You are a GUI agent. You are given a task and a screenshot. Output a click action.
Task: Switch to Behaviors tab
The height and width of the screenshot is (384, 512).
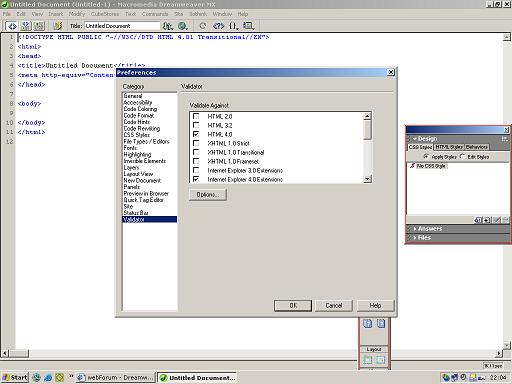click(x=477, y=147)
